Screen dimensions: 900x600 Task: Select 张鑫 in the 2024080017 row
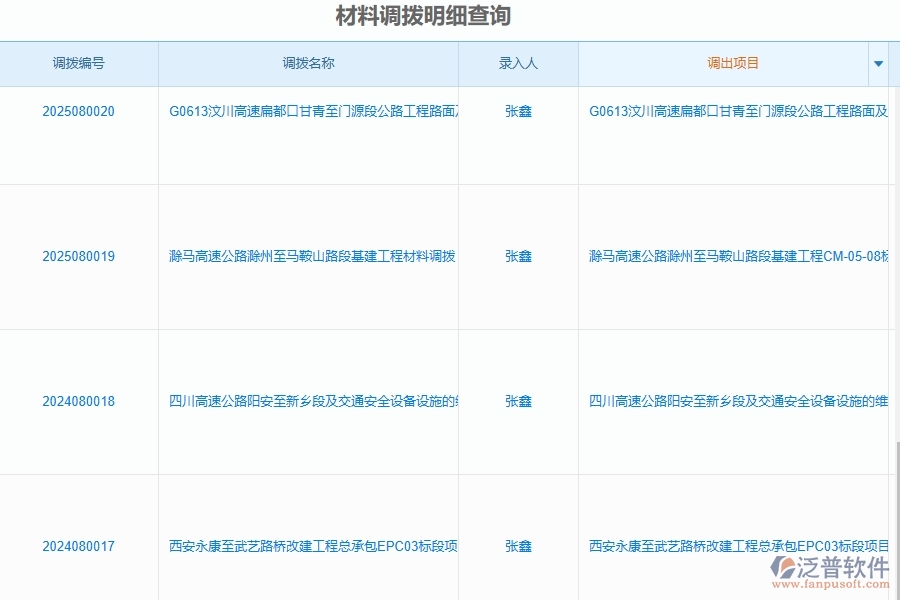[518, 546]
